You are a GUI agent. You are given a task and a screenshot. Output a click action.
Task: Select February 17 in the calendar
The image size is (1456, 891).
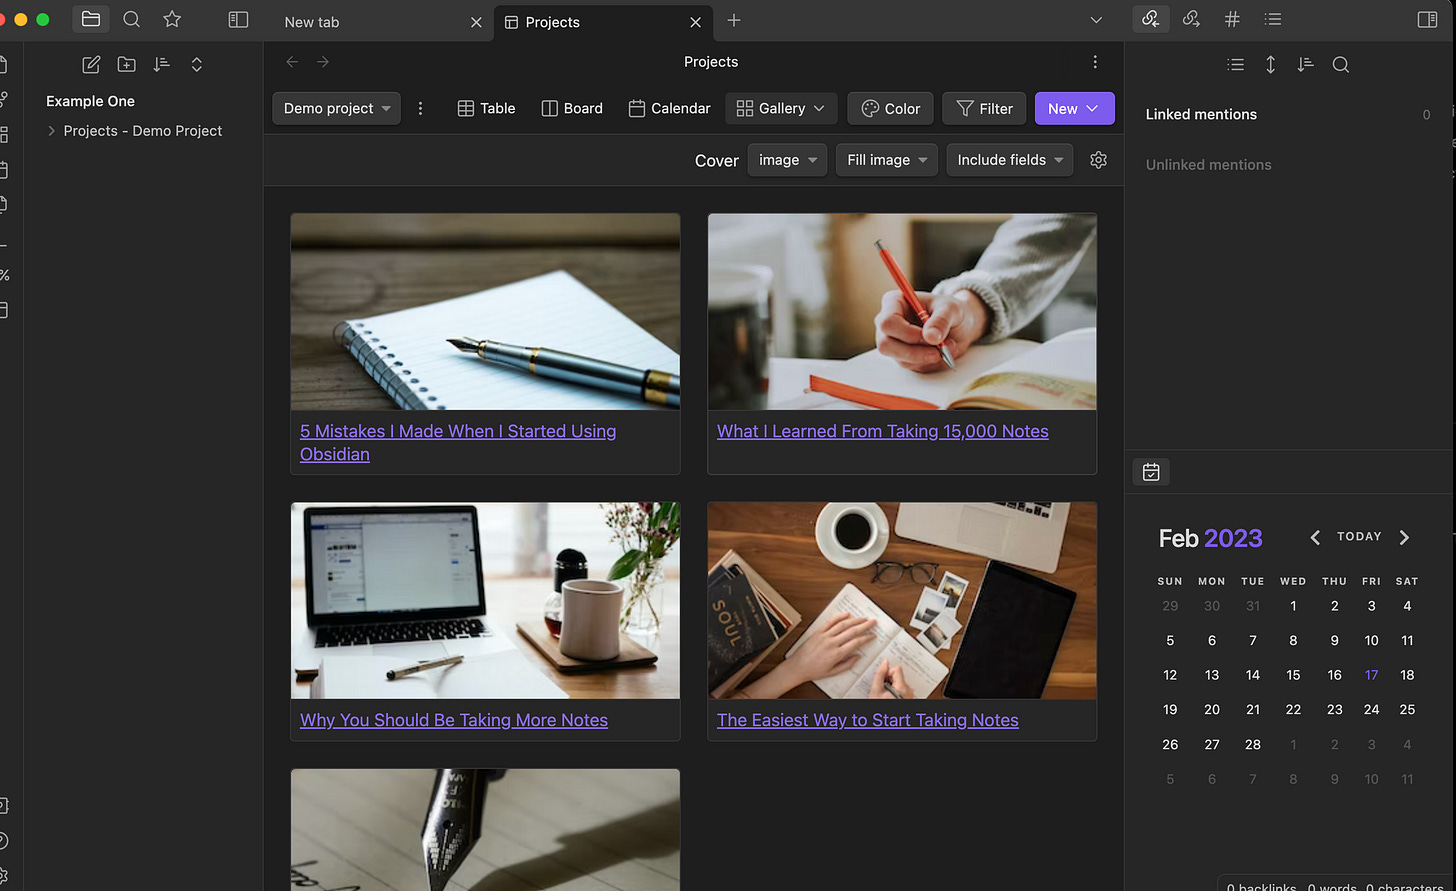[1371, 675]
